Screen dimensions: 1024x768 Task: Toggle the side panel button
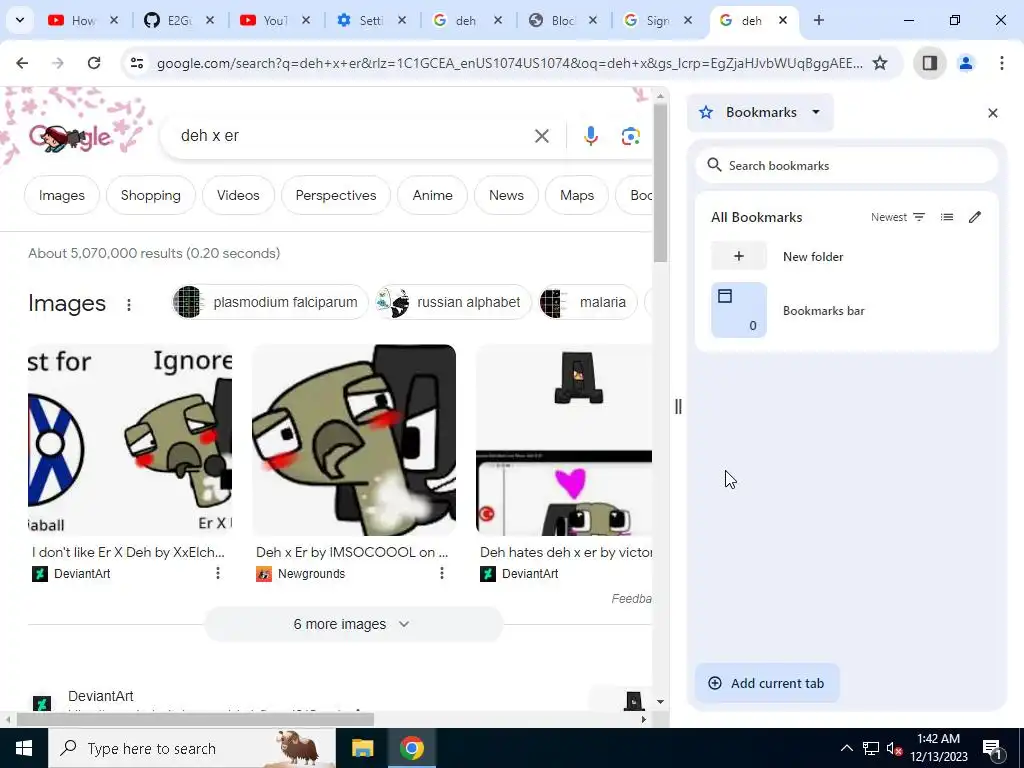click(x=930, y=63)
